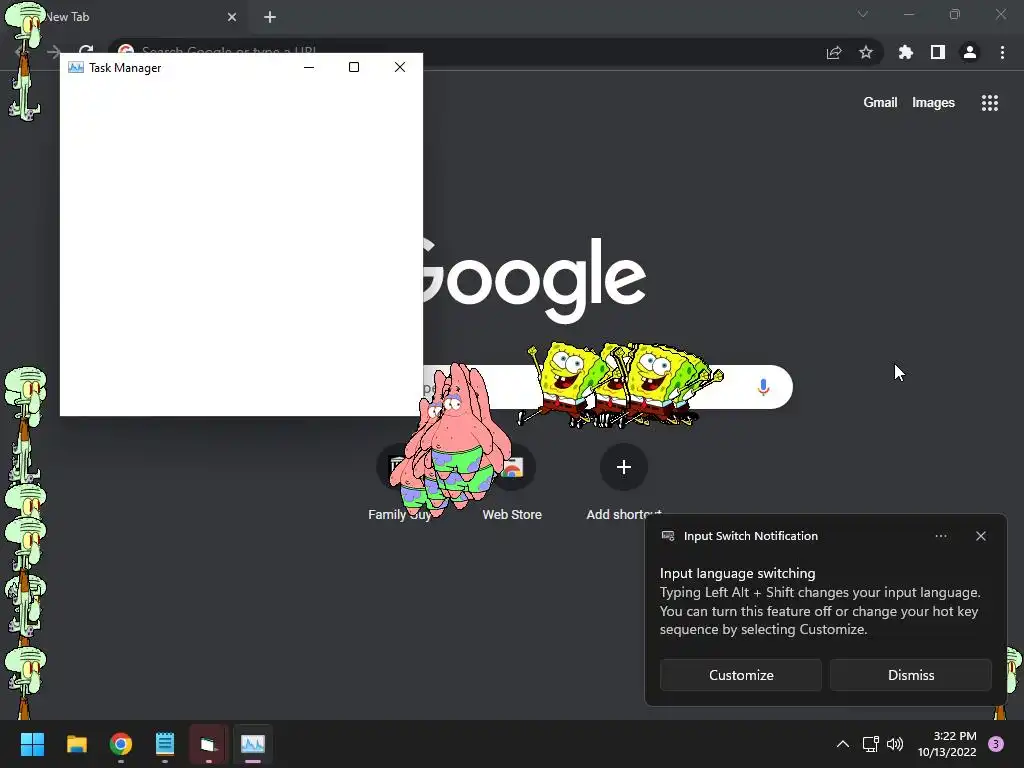The image size is (1024, 768).
Task: Open the dark red taskbar app icon
Action: pos(208,744)
